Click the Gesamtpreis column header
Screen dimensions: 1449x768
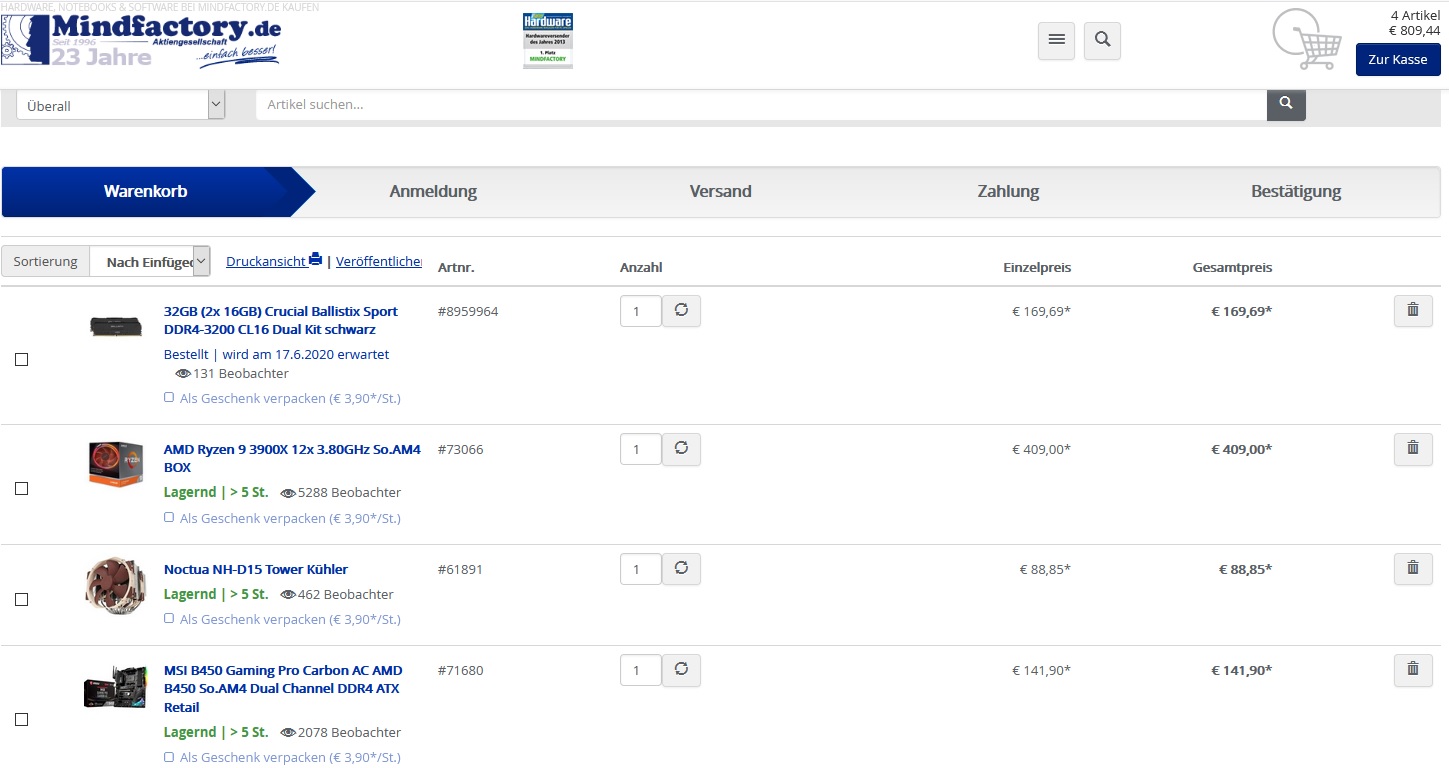(x=1232, y=267)
